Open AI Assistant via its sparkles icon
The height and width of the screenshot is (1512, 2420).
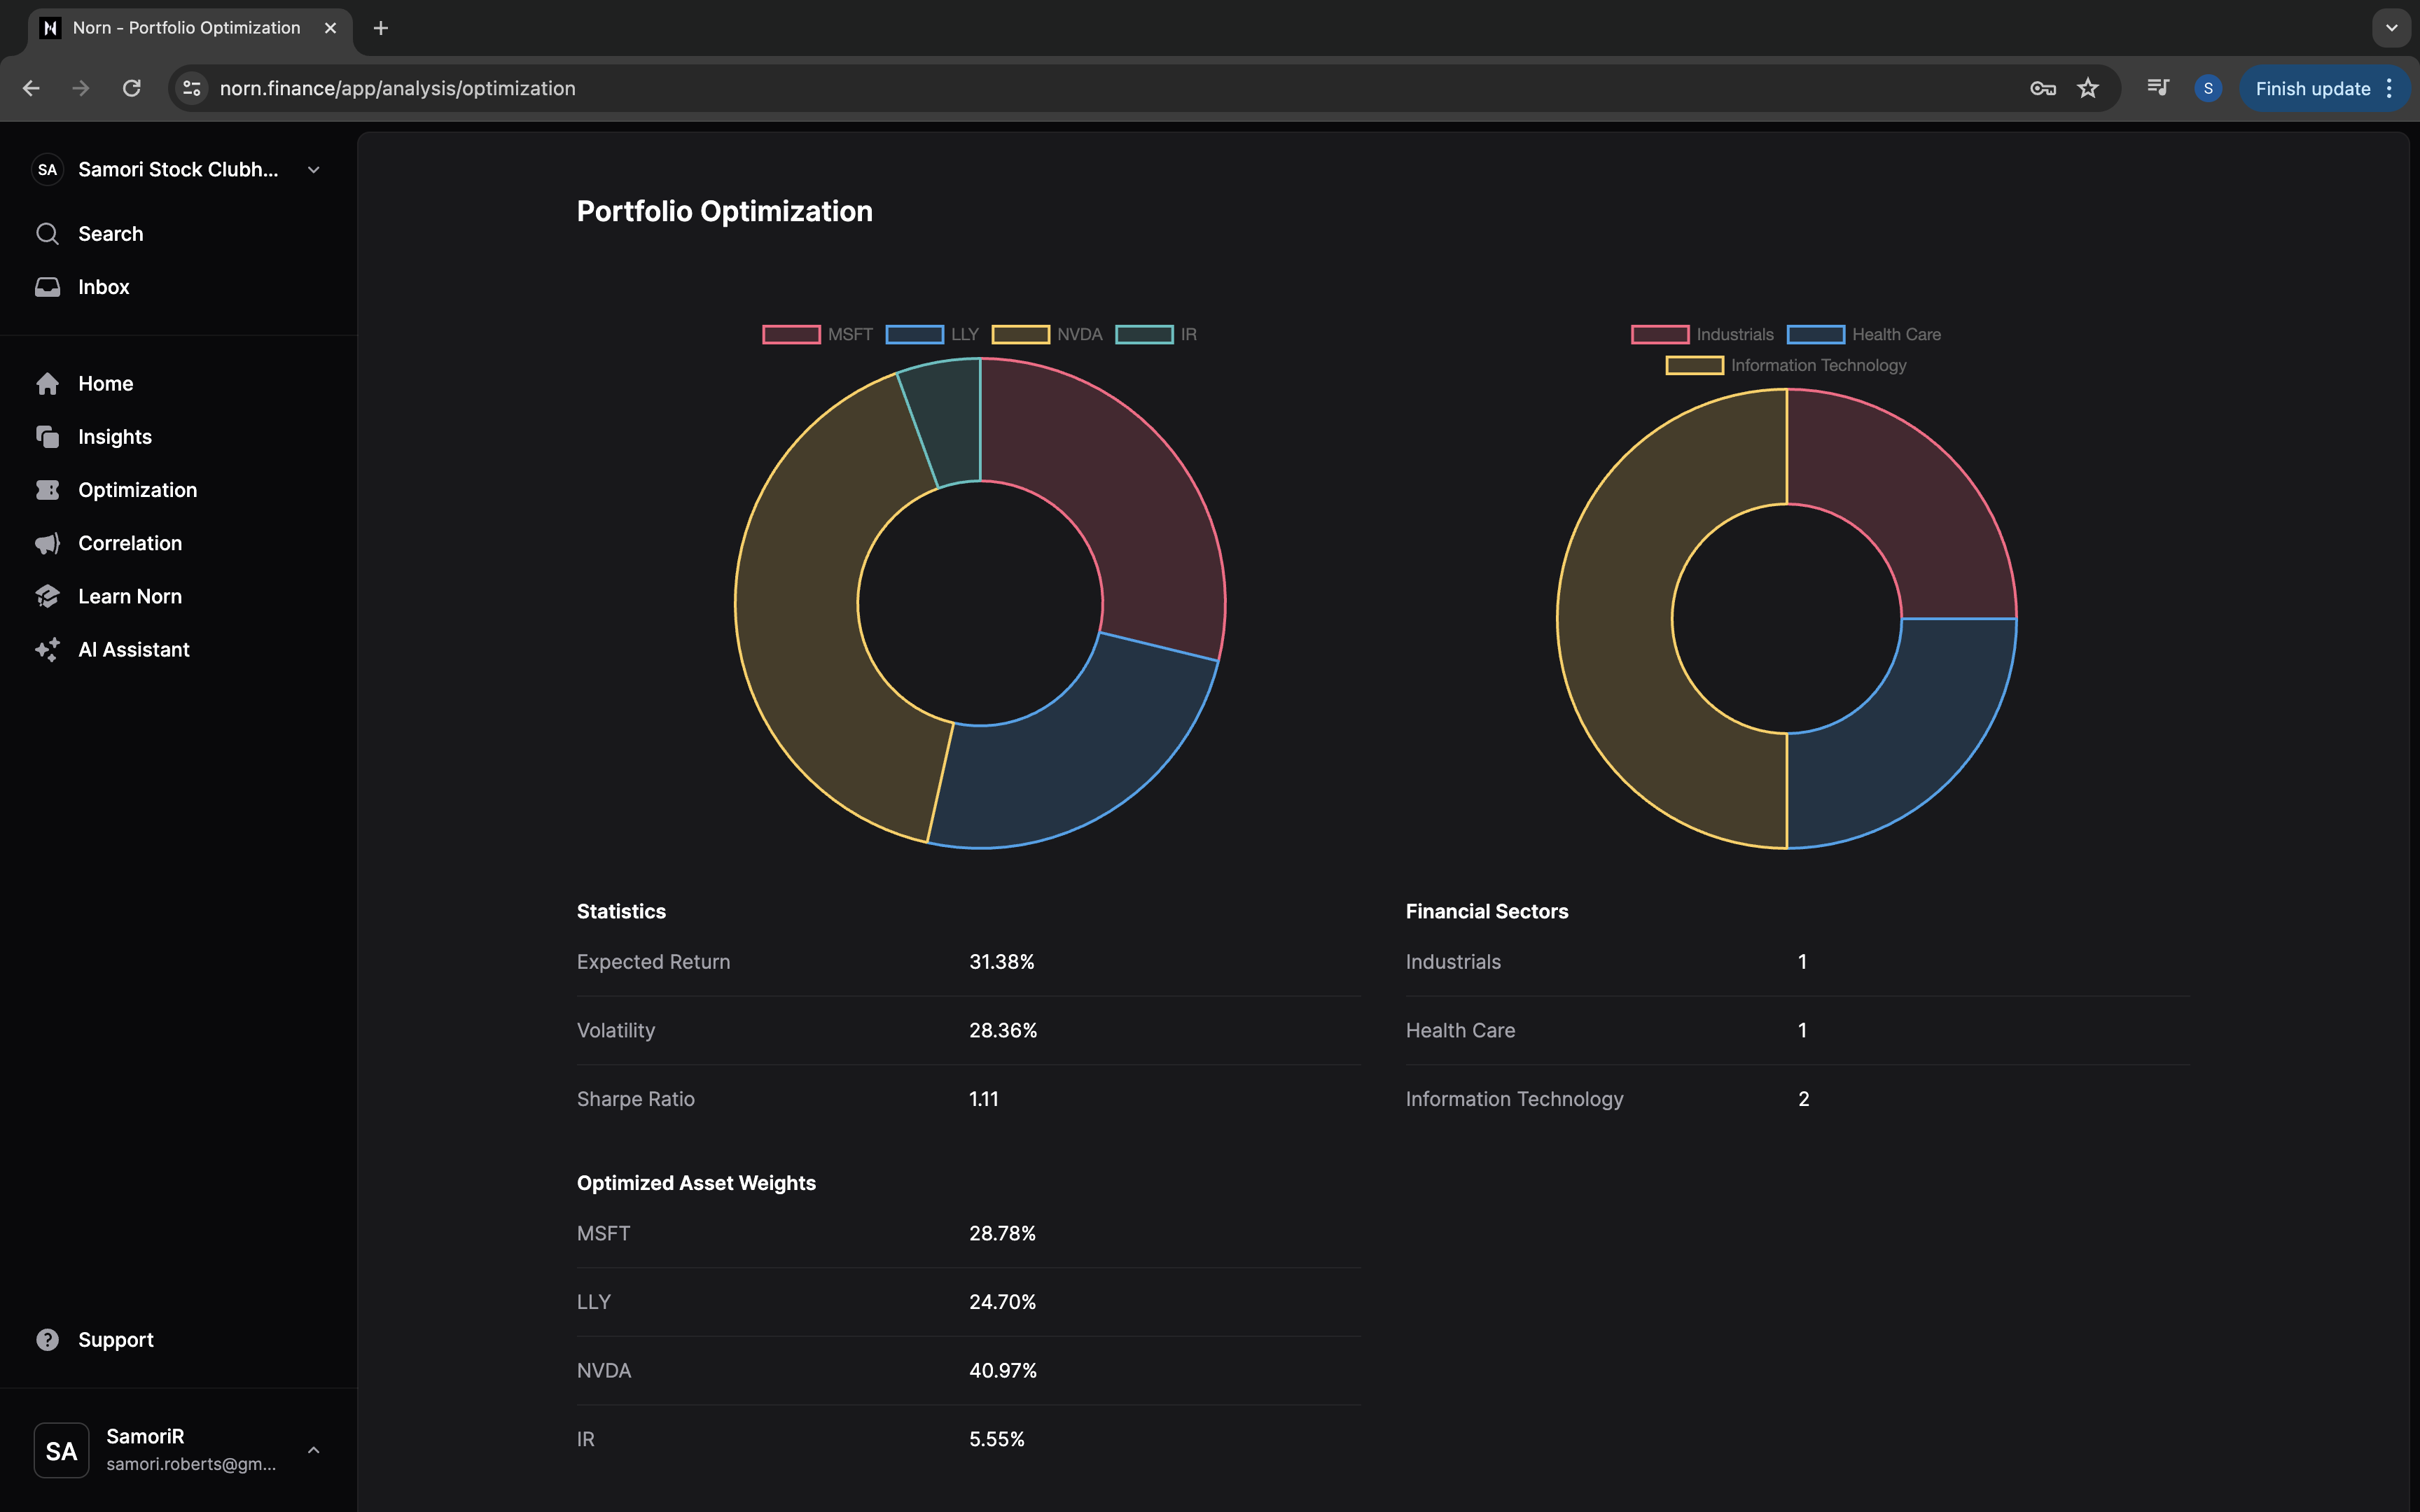(47, 650)
